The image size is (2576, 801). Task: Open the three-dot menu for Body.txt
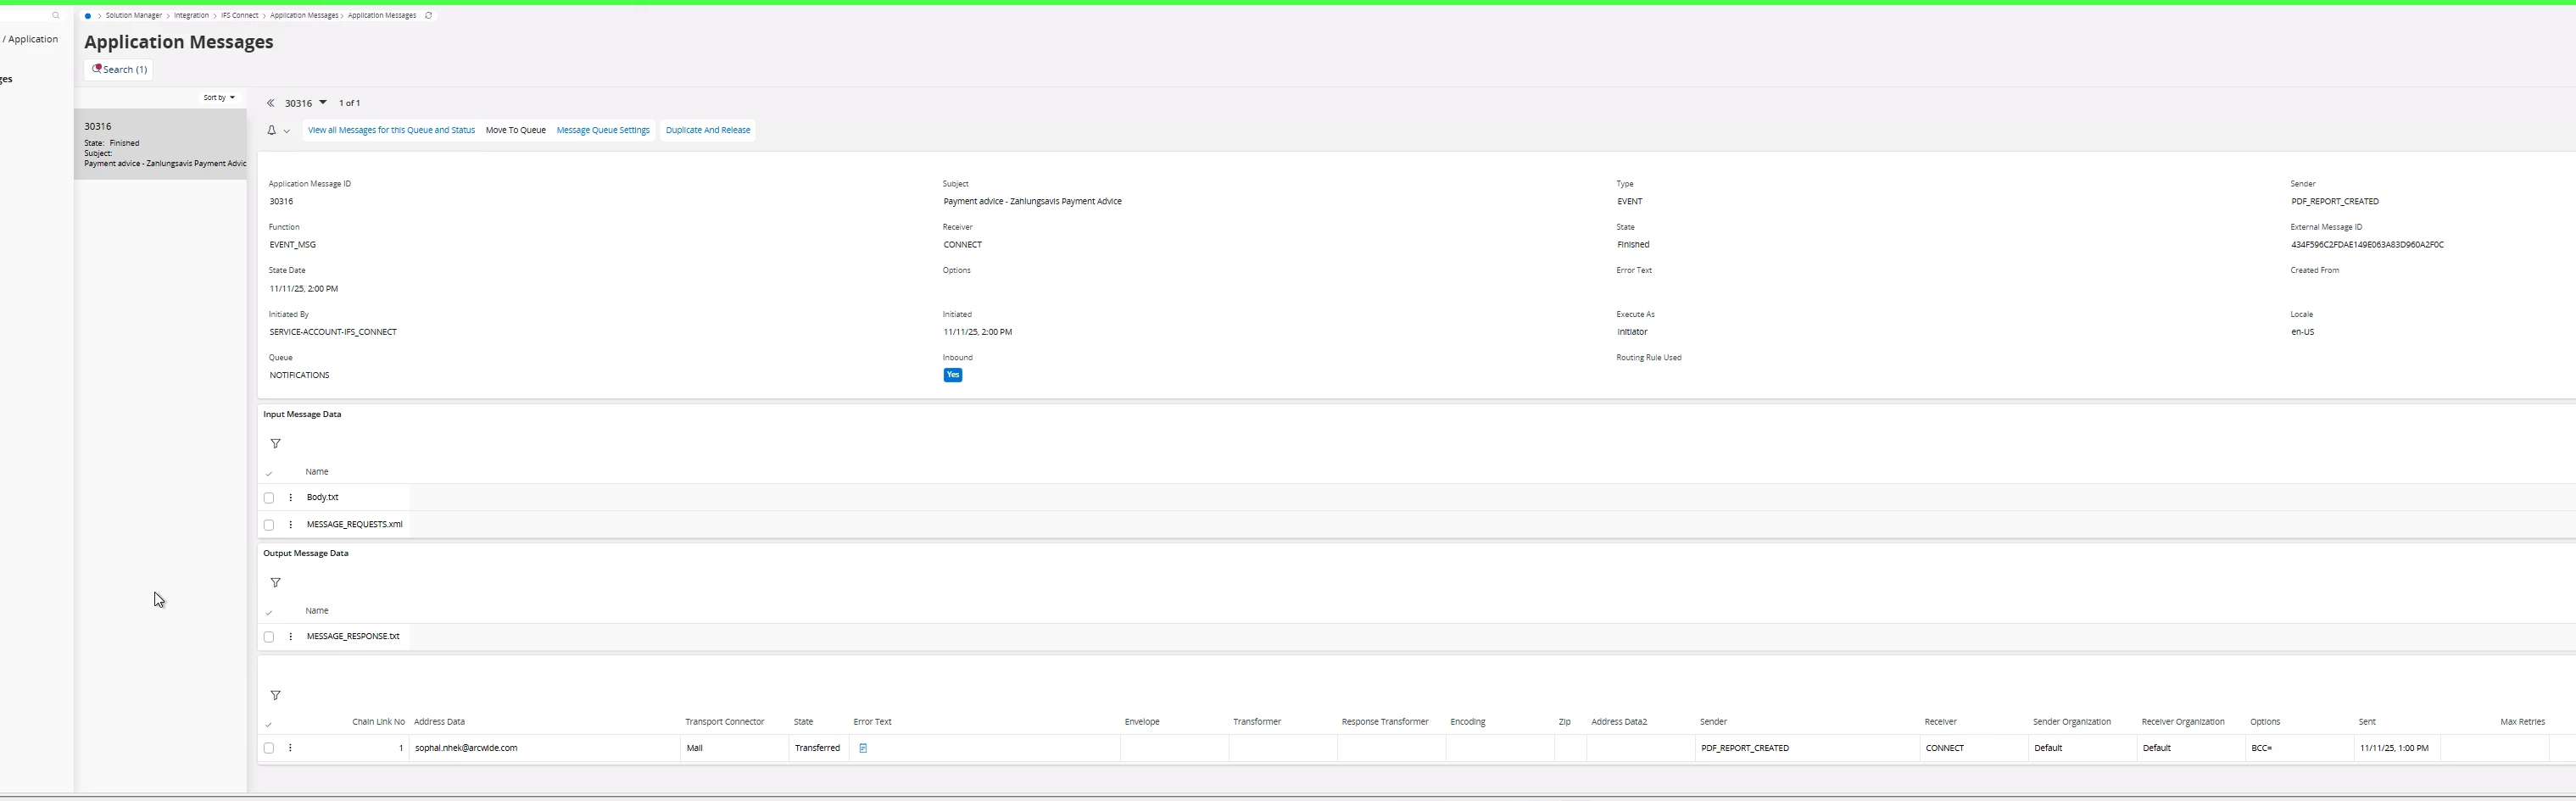[291, 497]
